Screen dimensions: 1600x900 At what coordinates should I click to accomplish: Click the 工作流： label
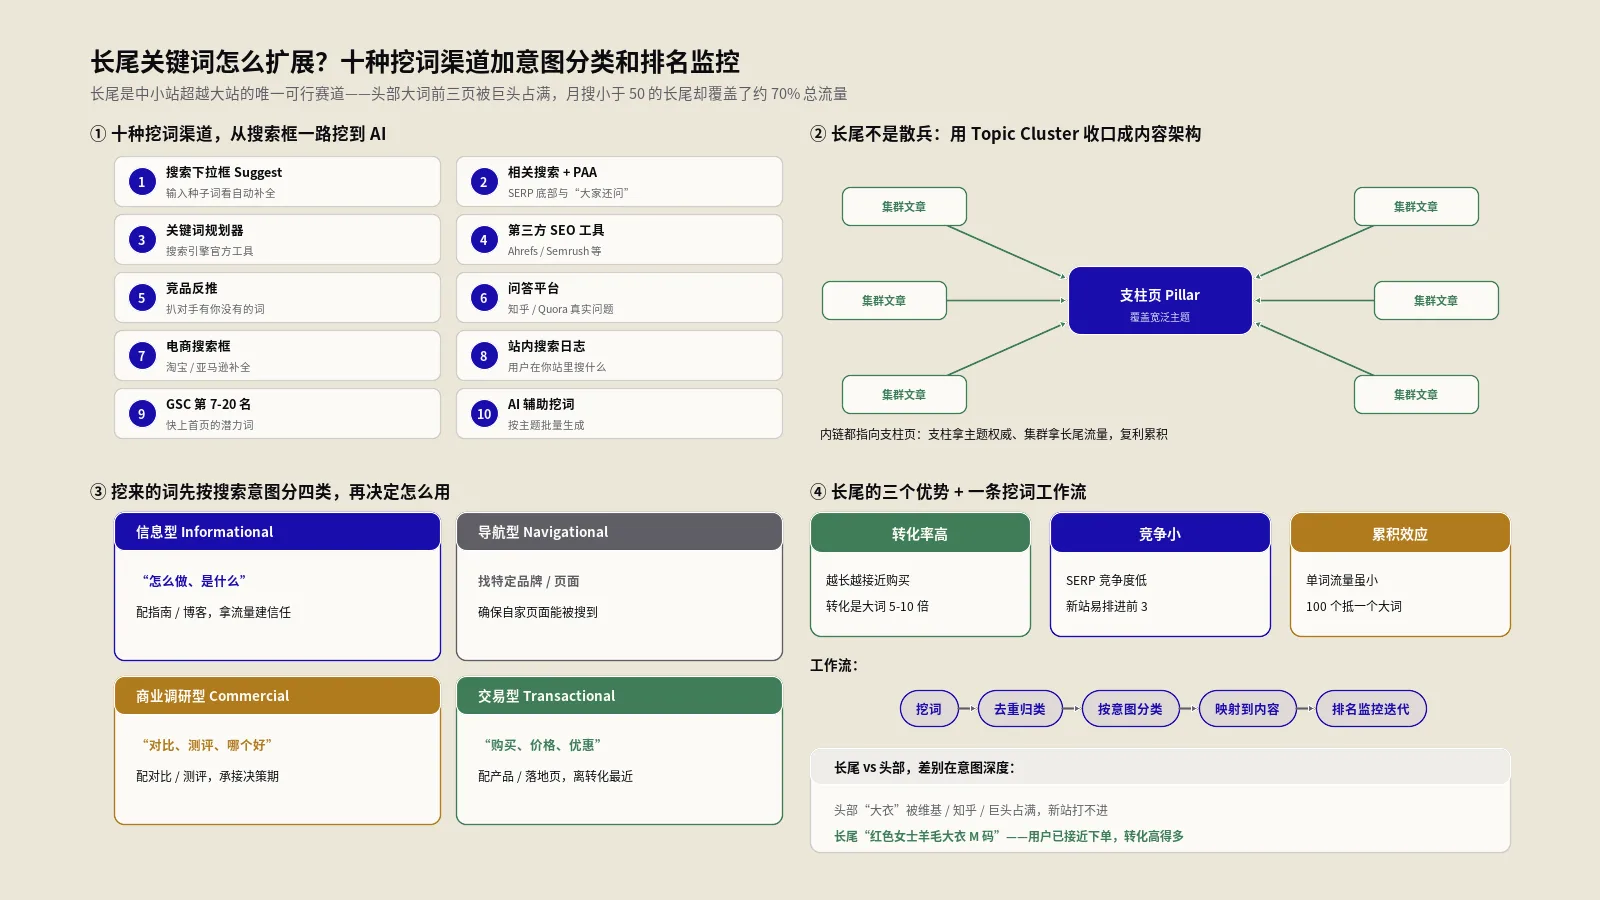pyautogui.click(x=834, y=665)
